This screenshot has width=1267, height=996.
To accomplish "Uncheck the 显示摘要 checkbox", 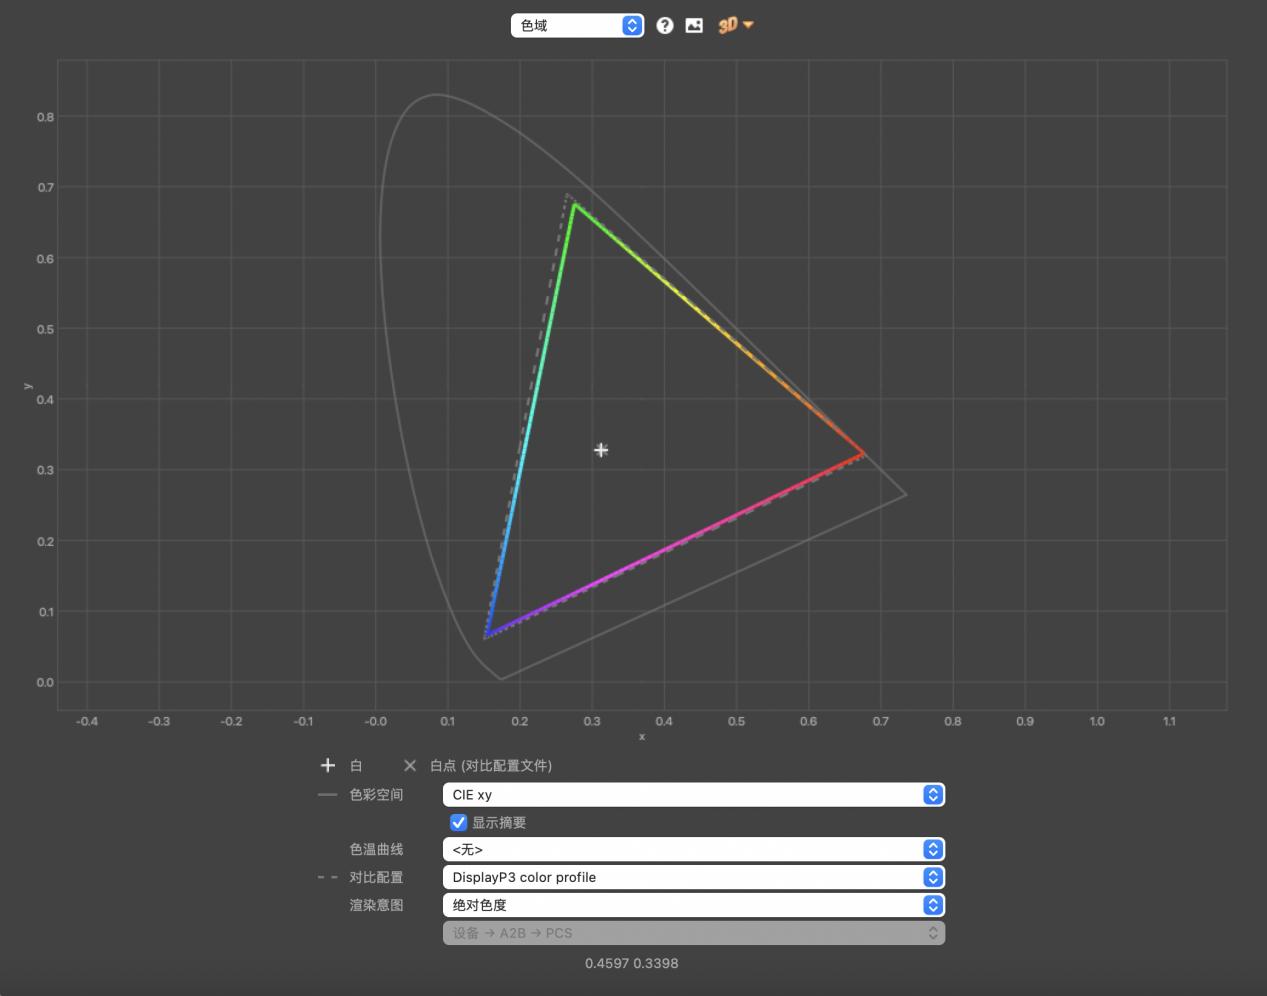I will coord(459,823).
